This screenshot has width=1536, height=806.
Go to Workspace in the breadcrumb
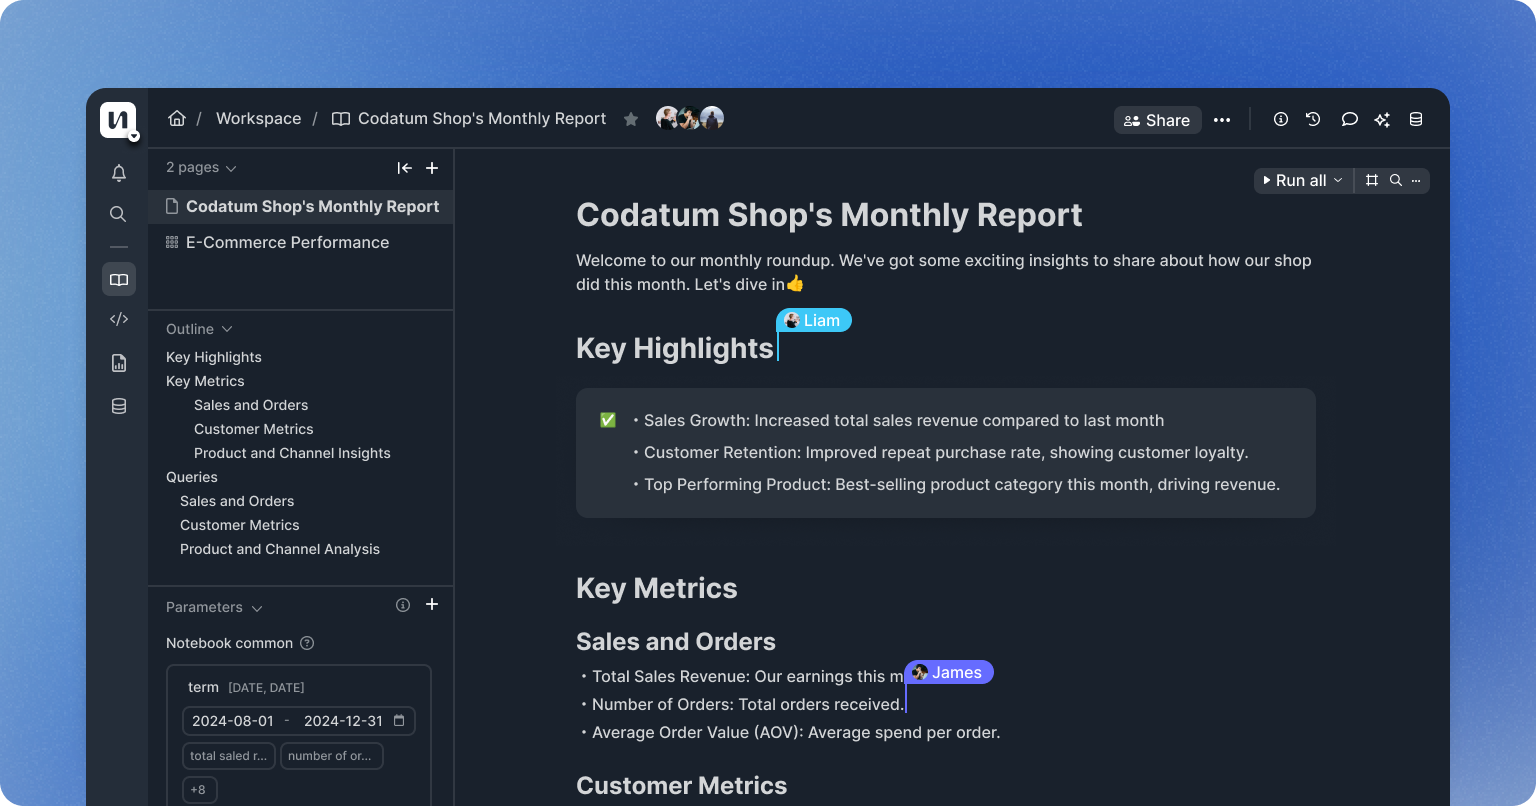pos(258,118)
